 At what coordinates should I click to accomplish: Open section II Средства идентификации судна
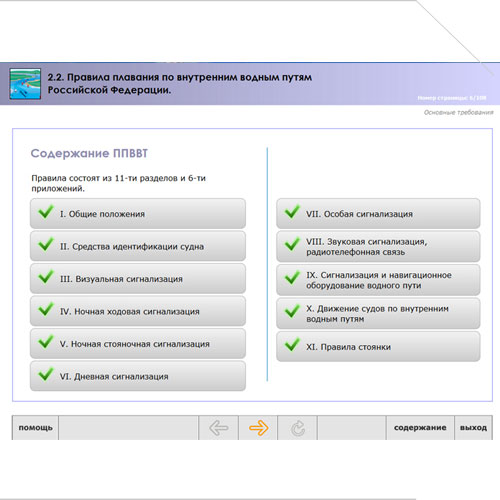point(138,246)
